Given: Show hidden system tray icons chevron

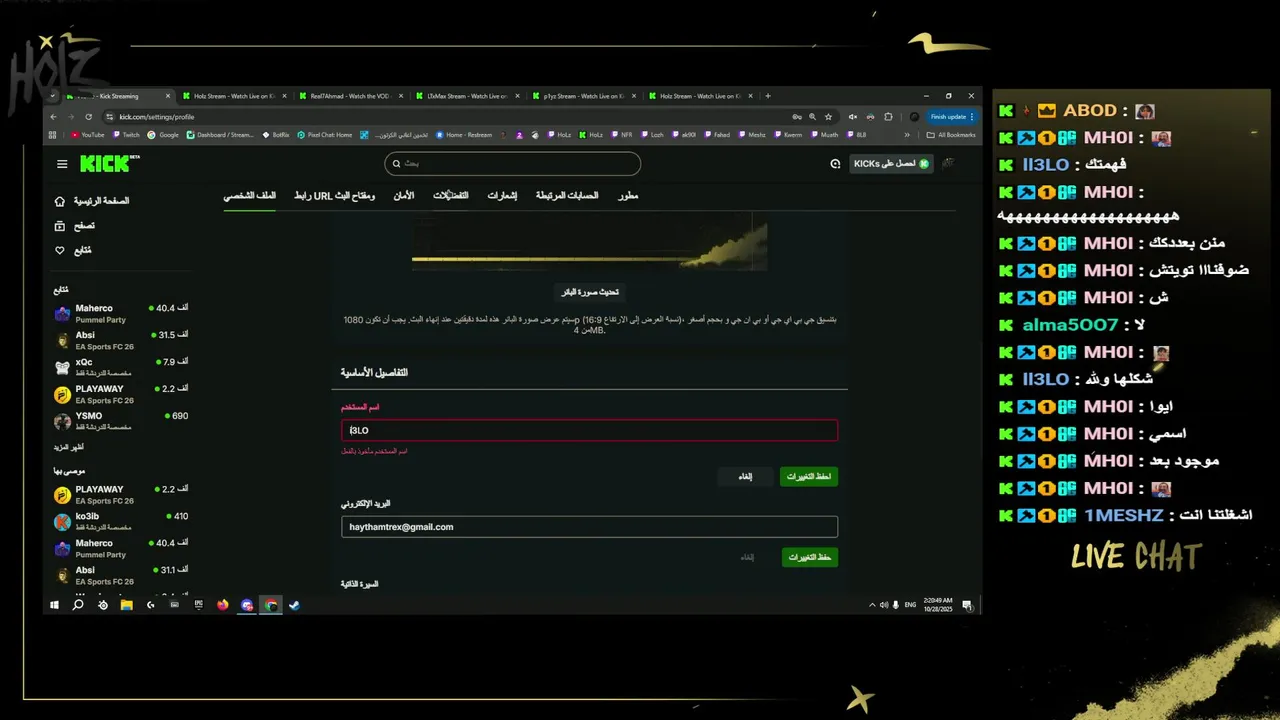Looking at the screenshot, I should [872, 605].
